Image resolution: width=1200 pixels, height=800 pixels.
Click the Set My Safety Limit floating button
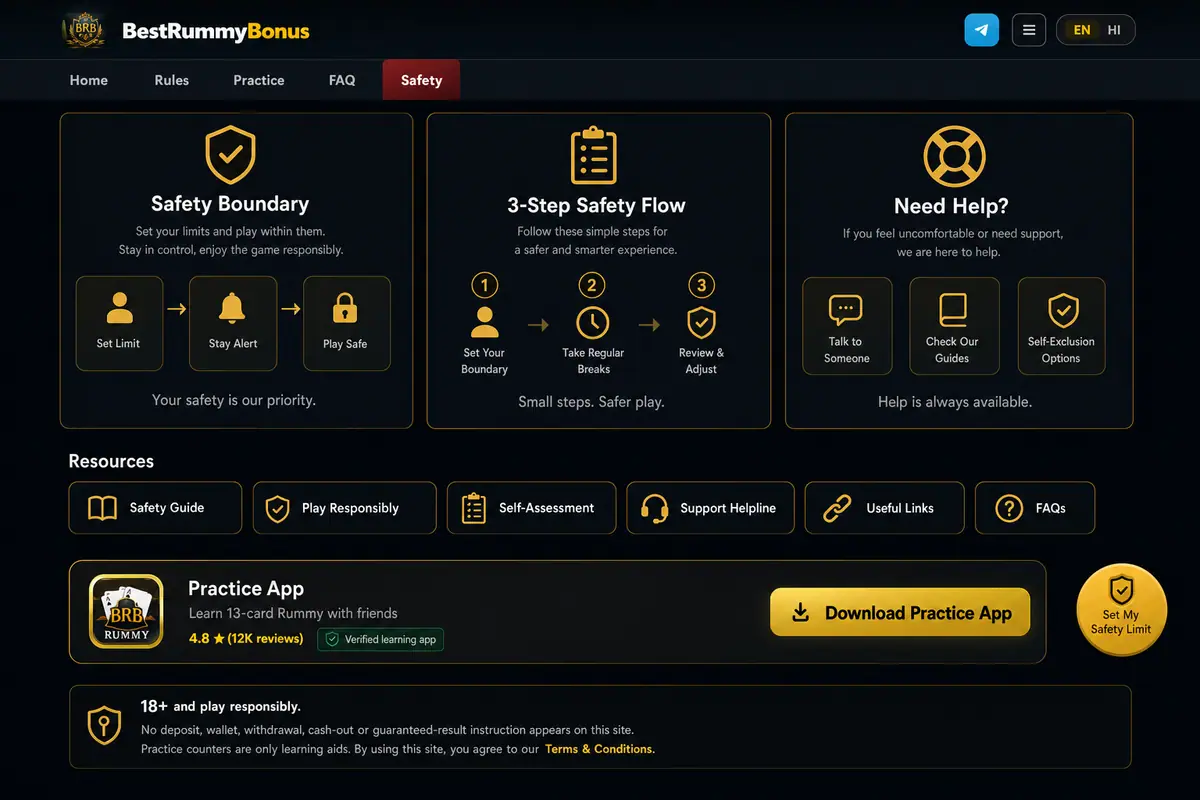[1121, 609]
